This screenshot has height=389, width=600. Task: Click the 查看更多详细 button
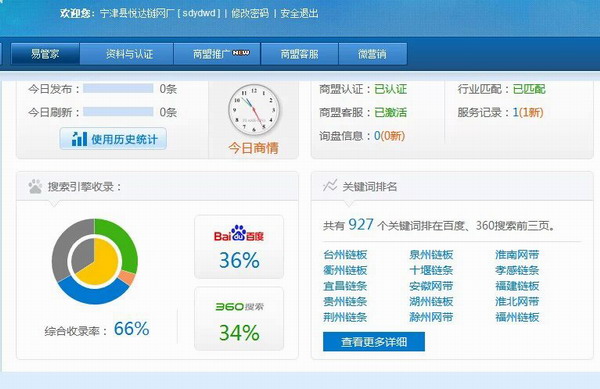(374, 342)
